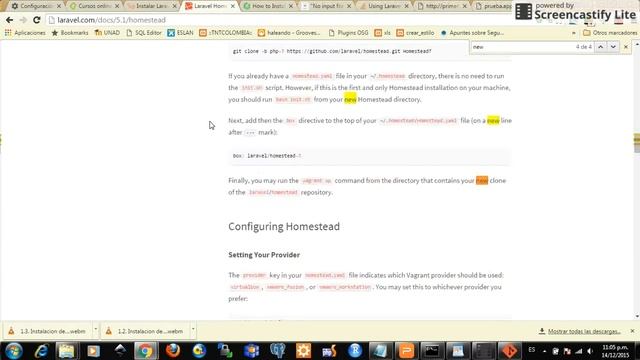Open the Bookmarks star folder
This screenshot has height=360, width=640.
(x=70, y=33)
